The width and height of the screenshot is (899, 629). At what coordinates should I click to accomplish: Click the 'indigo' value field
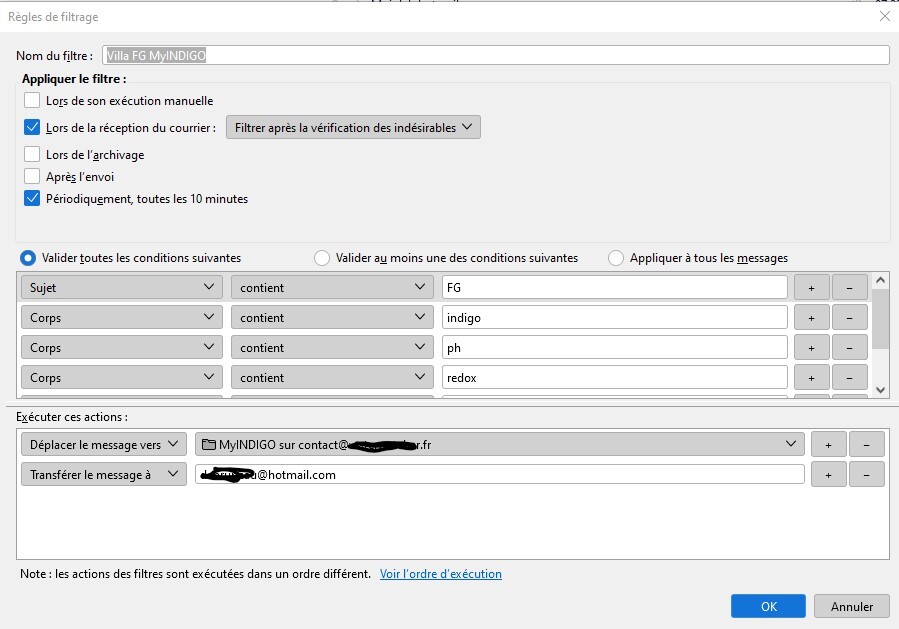[615, 317]
